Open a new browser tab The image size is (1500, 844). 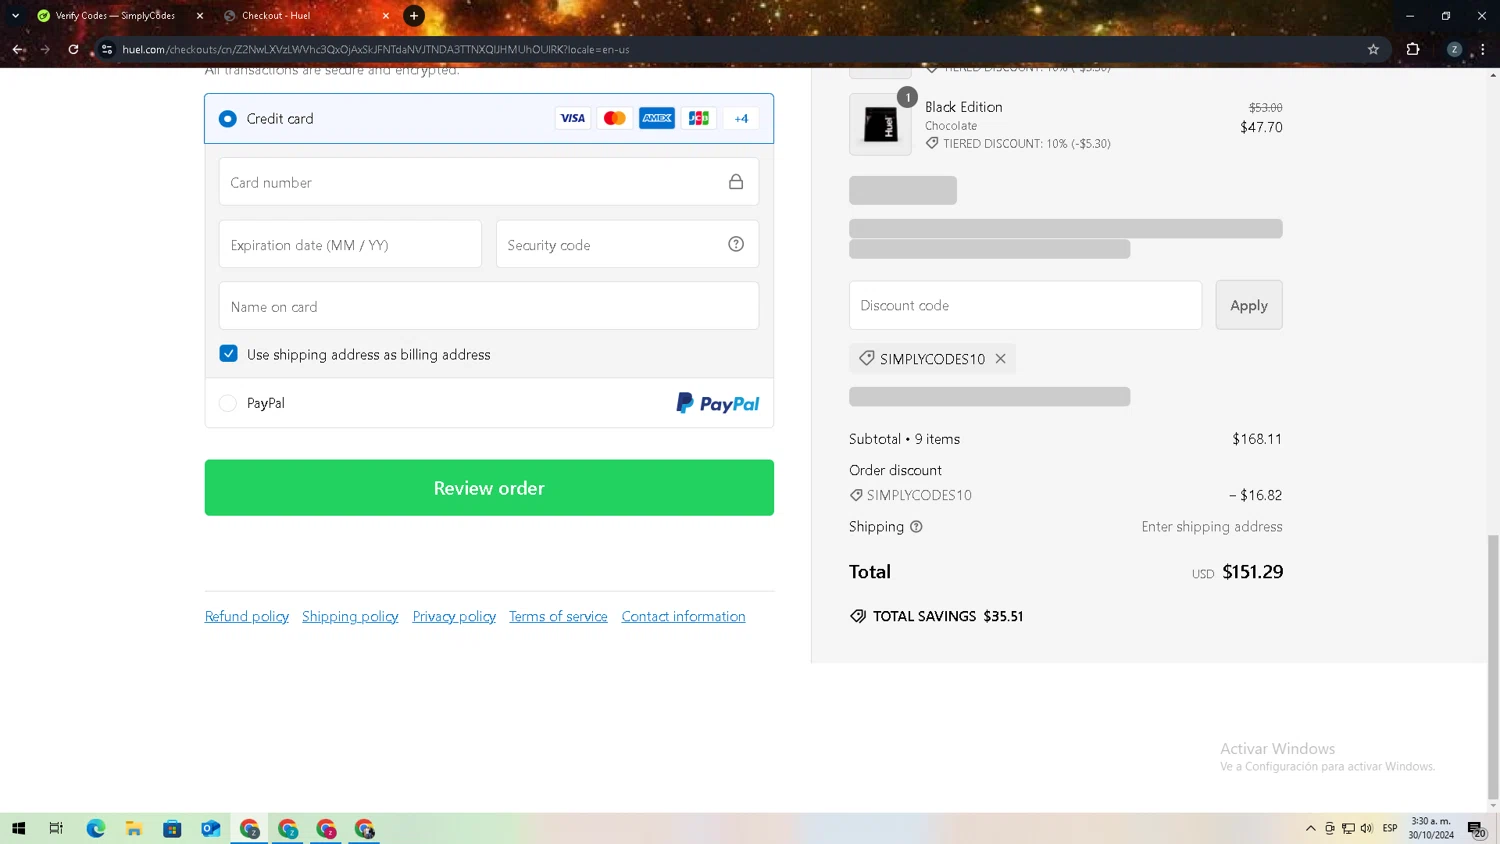click(x=414, y=16)
